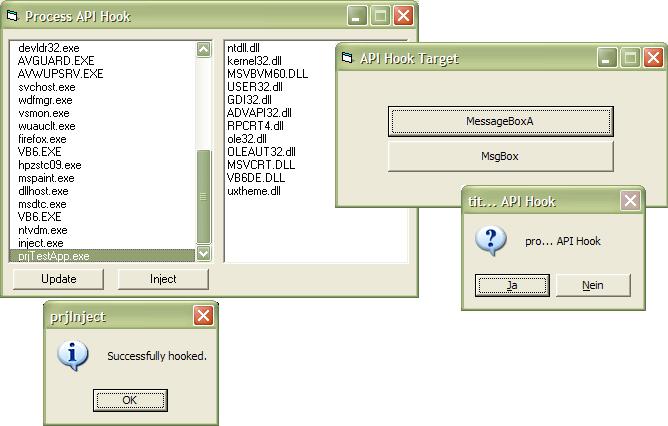Close the tit... API Hook dialog

coord(630,201)
